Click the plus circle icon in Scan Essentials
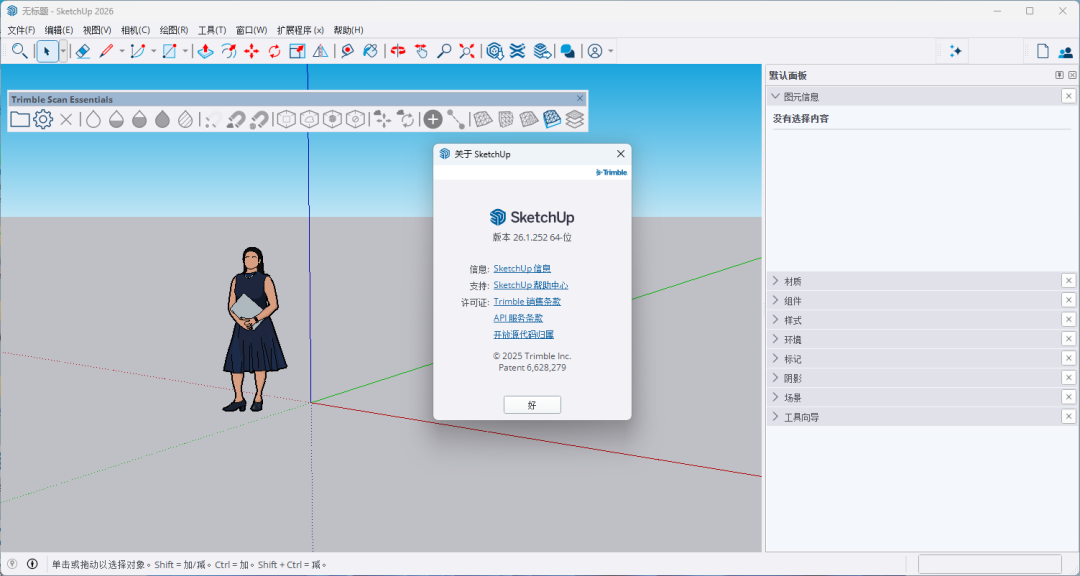The height and width of the screenshot is (576, 1080). [x=433, y=119]
